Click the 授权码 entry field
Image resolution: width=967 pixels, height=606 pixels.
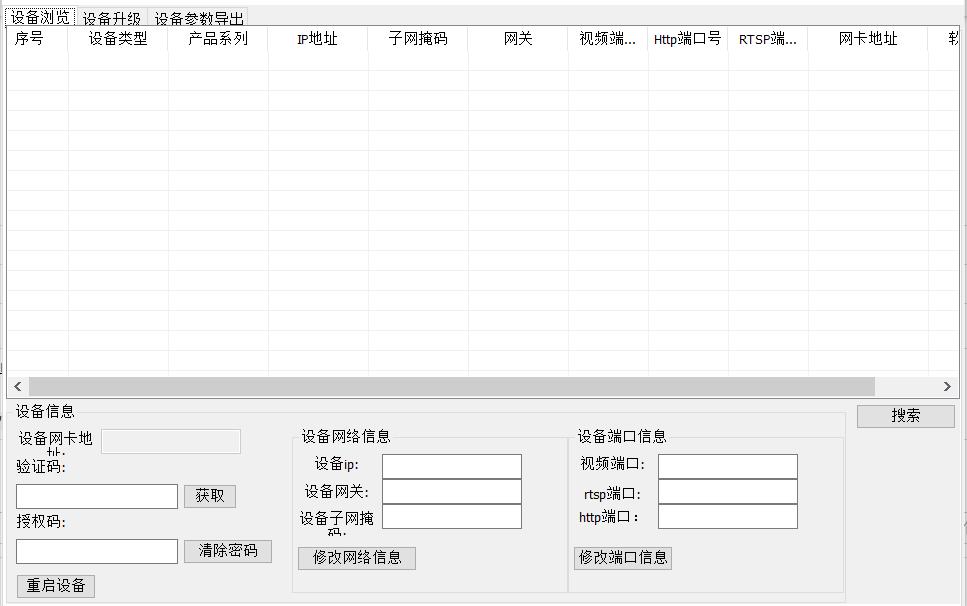tap(96, 551)
